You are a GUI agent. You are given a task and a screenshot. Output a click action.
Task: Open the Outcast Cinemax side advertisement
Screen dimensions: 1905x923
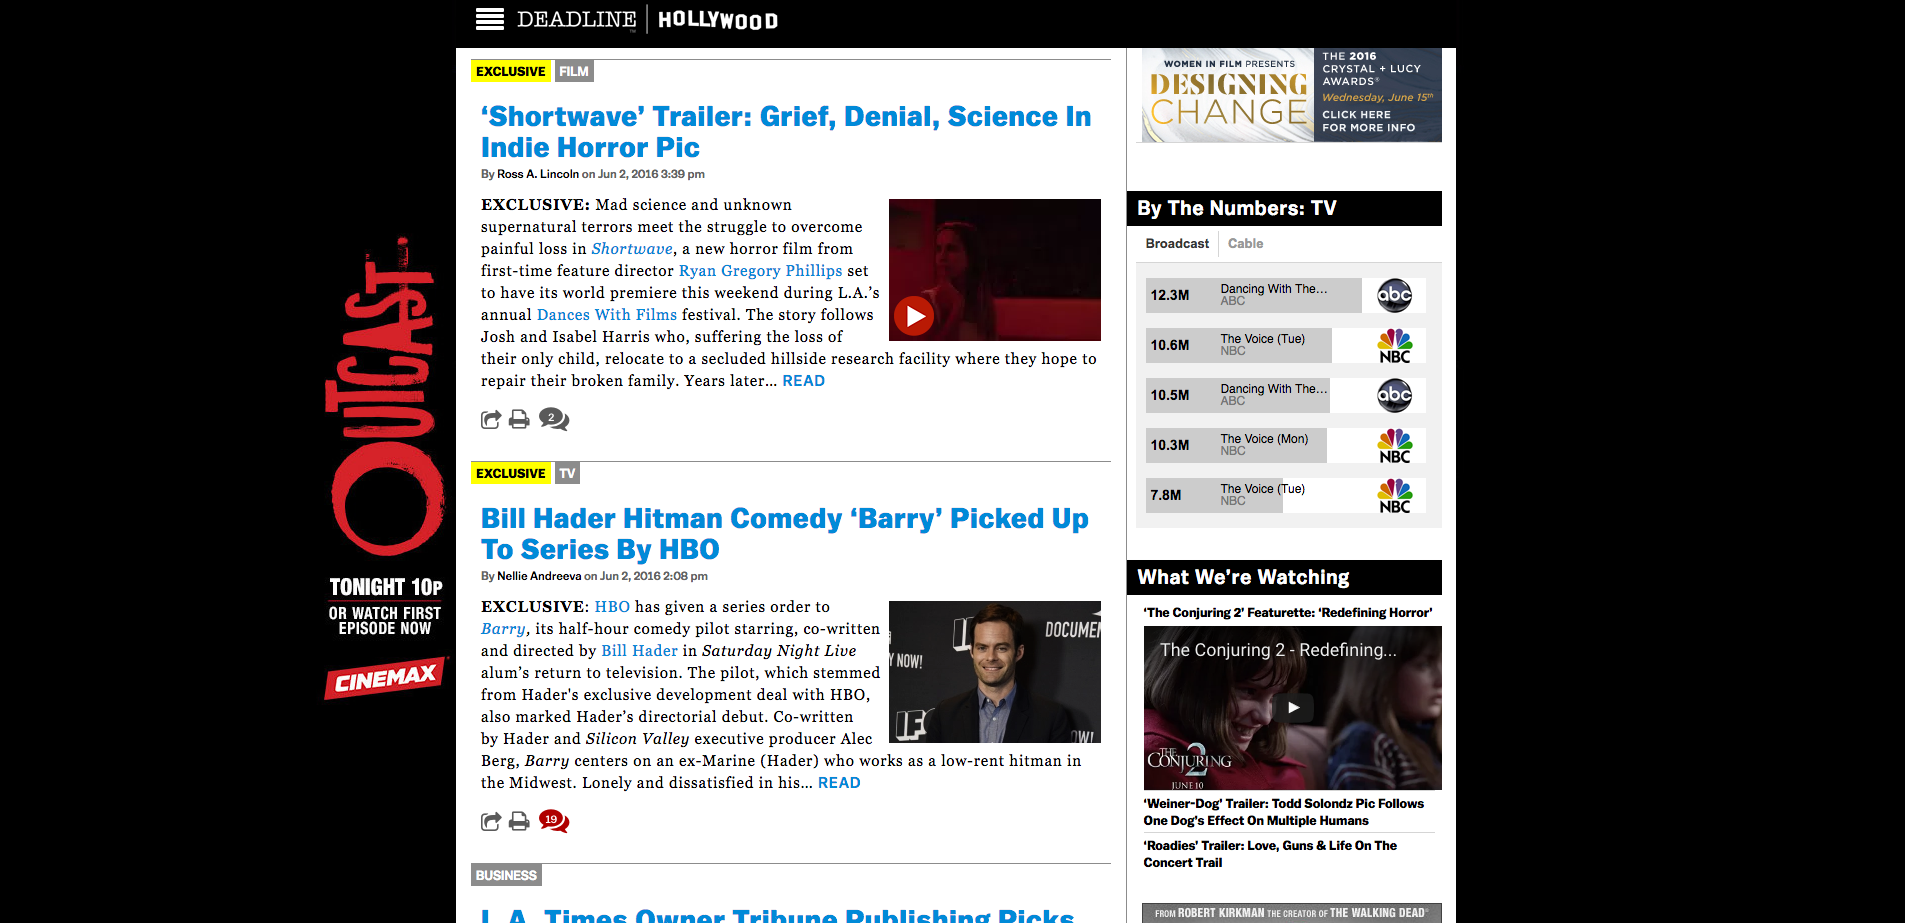(x=385, y=468)
